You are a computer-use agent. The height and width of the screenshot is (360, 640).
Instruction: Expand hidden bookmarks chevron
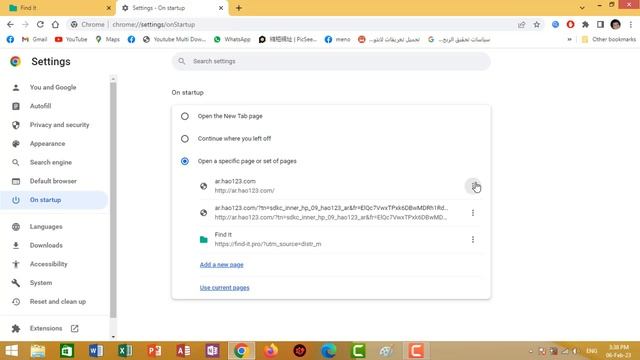[569, 40]
